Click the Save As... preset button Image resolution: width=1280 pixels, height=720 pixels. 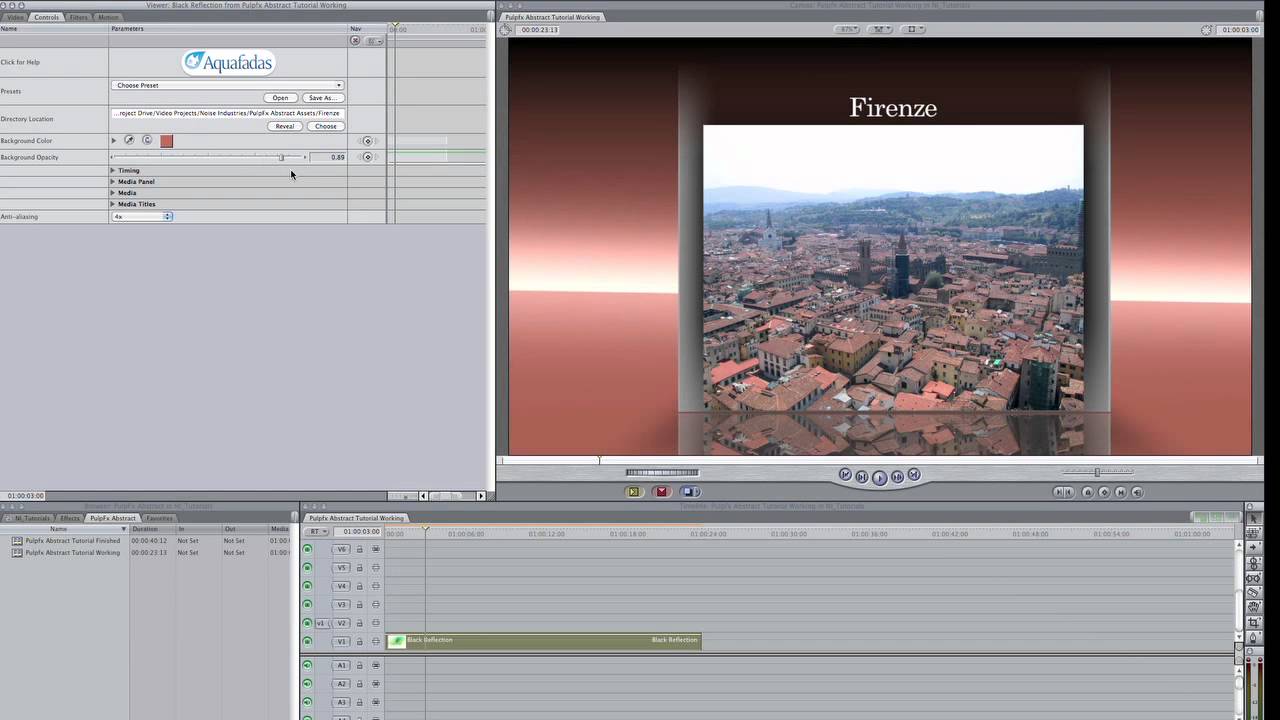coord(322,98)
